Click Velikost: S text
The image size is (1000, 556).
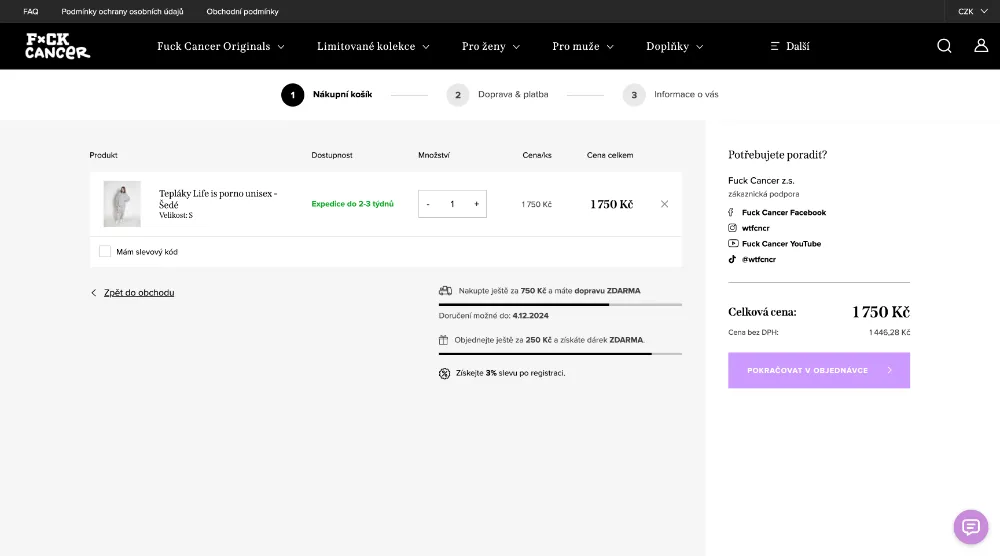[x=176, y=216]
